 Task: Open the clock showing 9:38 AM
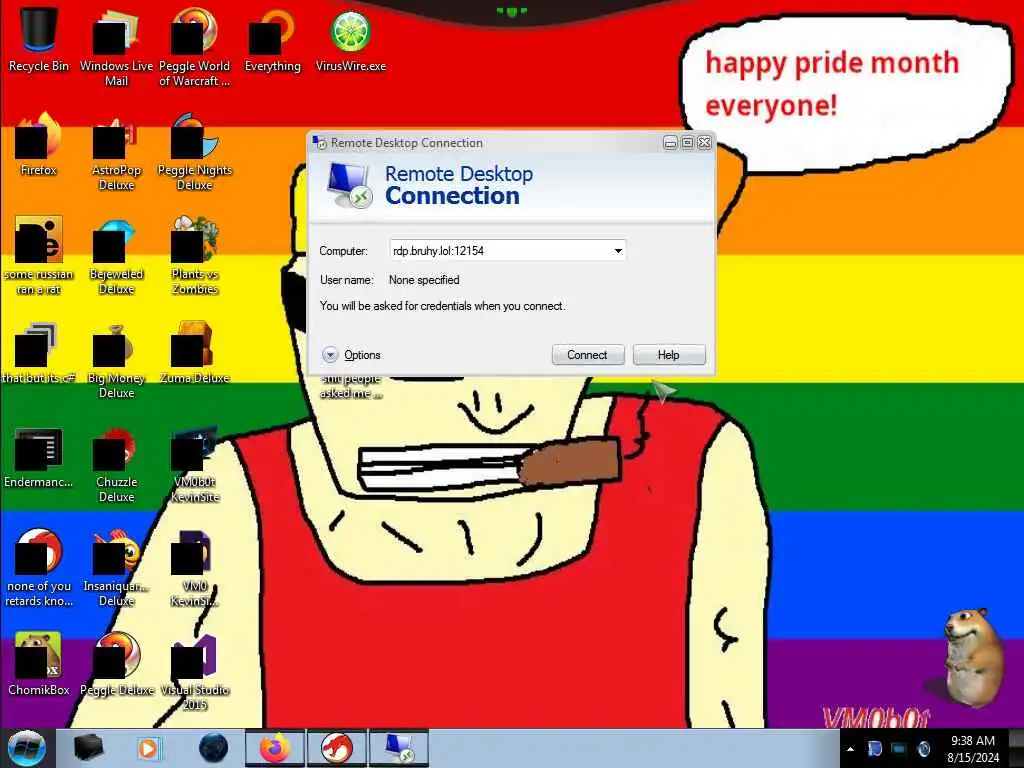click(x=973, y=749)
